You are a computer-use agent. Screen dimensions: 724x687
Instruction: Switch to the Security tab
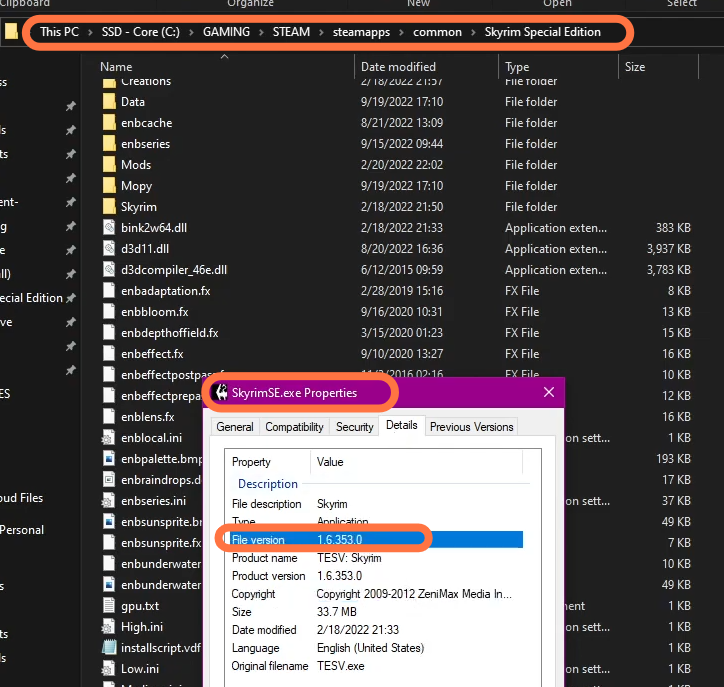coord(354,427)
